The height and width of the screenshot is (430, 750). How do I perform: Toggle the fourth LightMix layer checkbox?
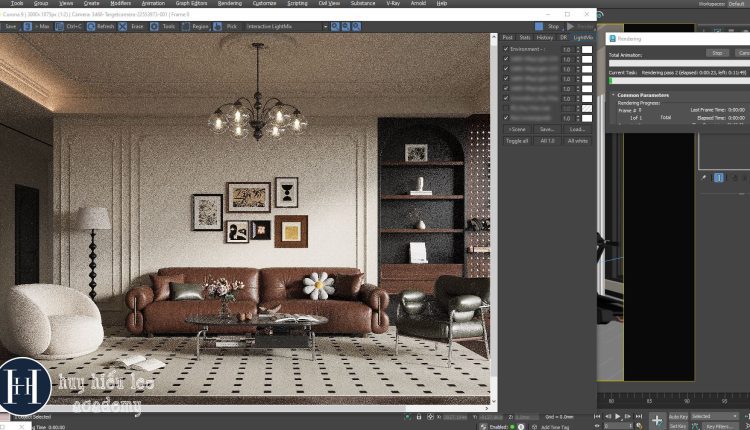(x=506, y=78)
